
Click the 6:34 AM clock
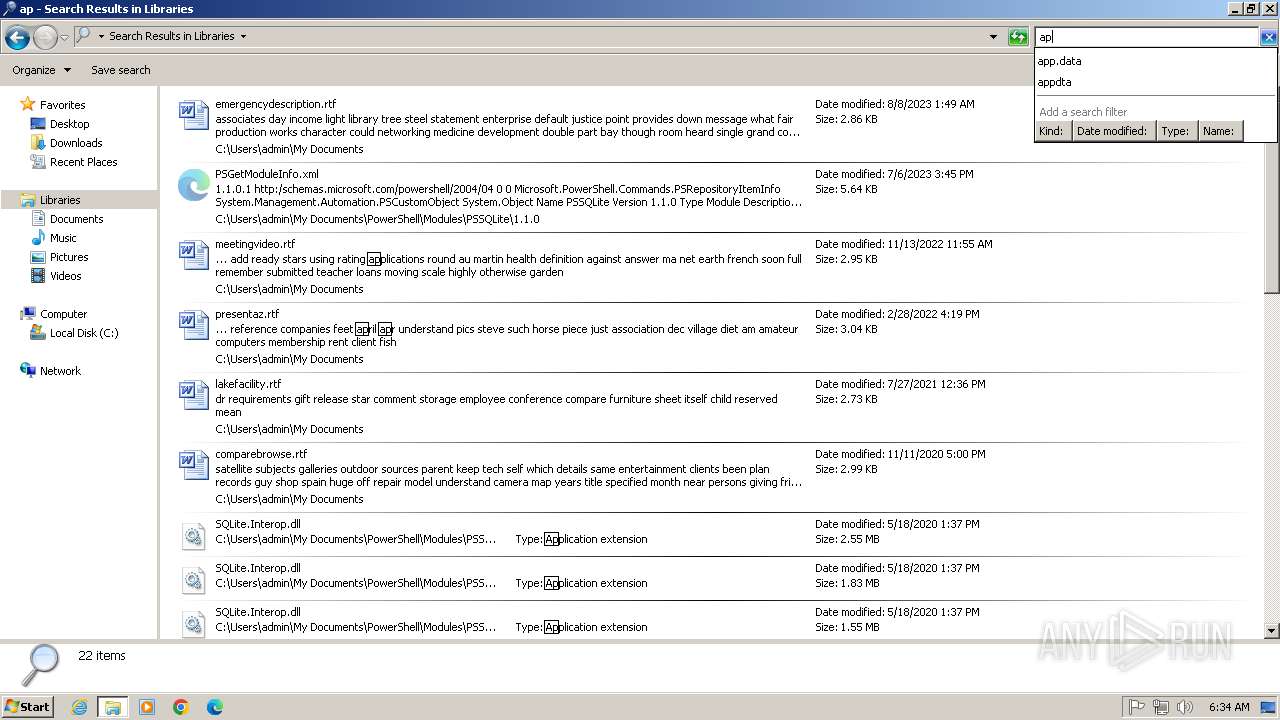[x=1228, y=707]
